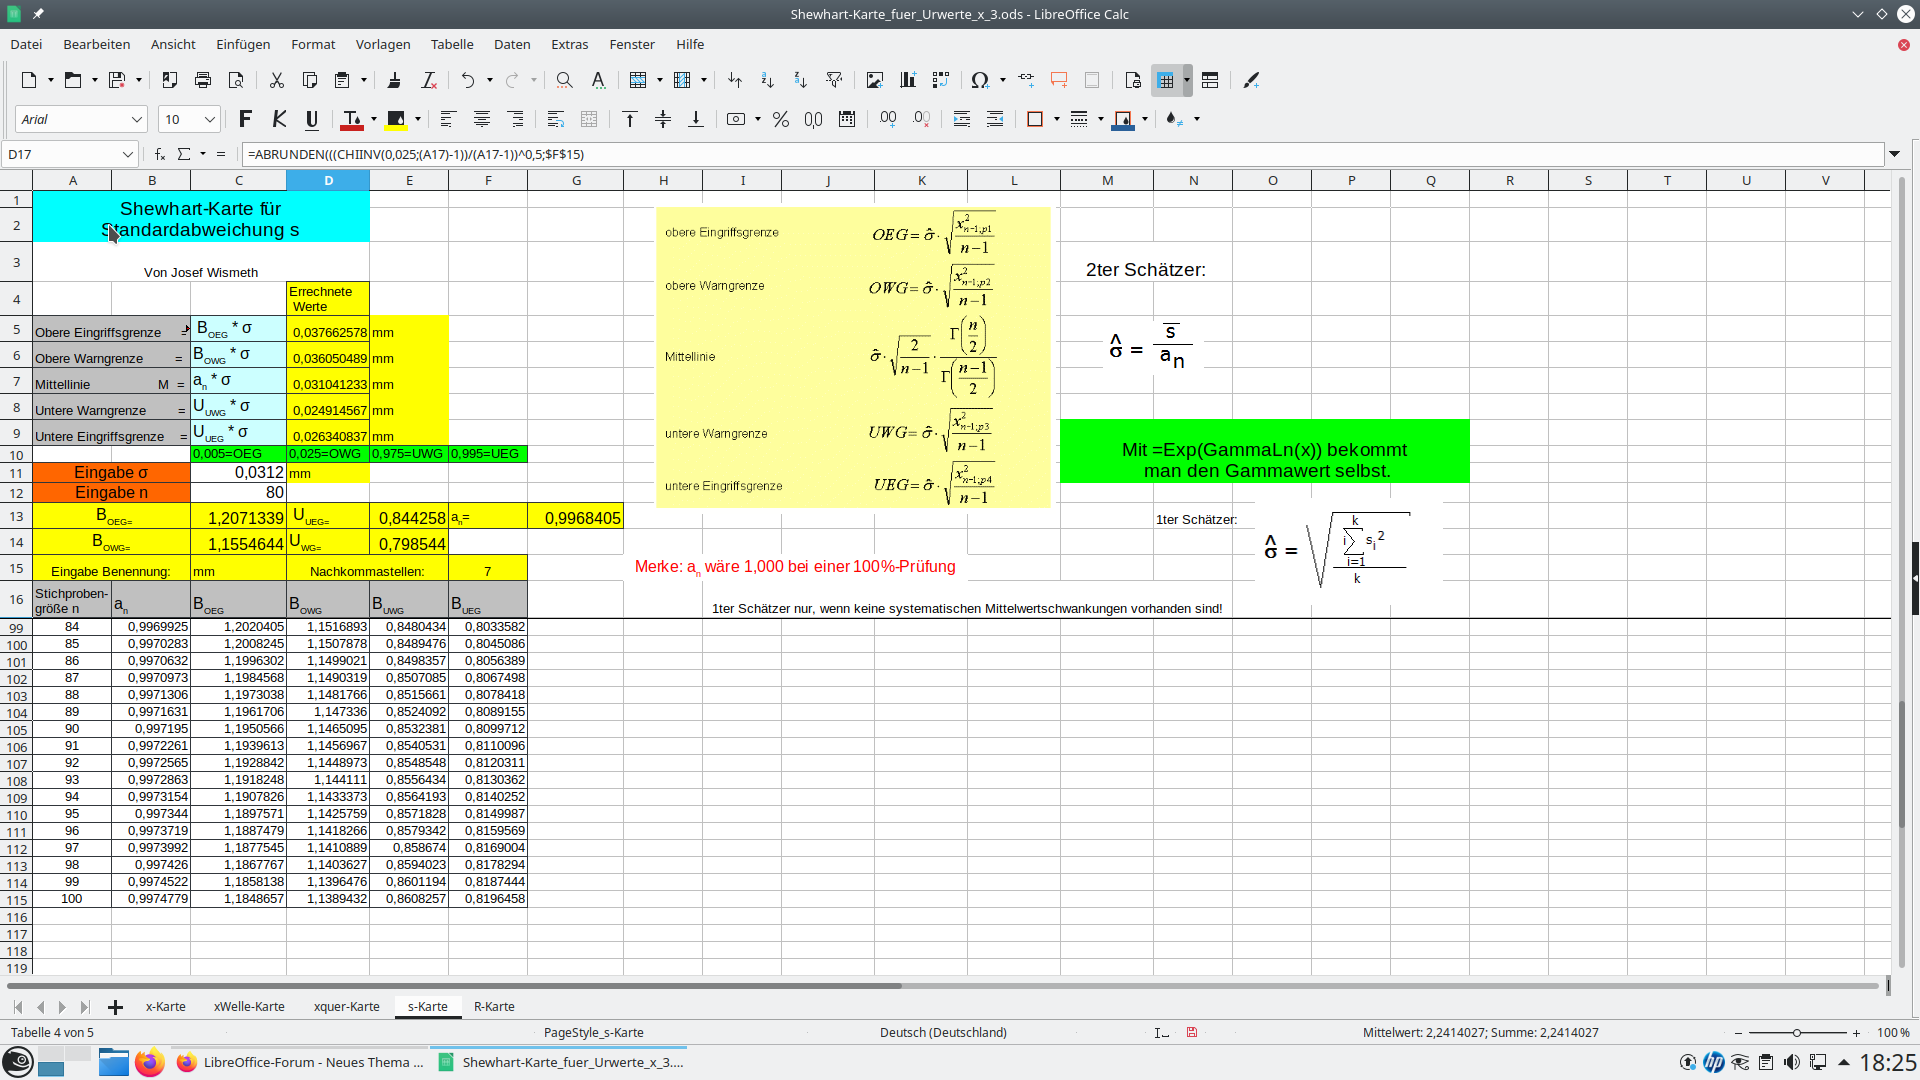Click the Insert special character omega icon
Image resolution: width=1920 pixels, height=1080 pixels.
(980, 80)
